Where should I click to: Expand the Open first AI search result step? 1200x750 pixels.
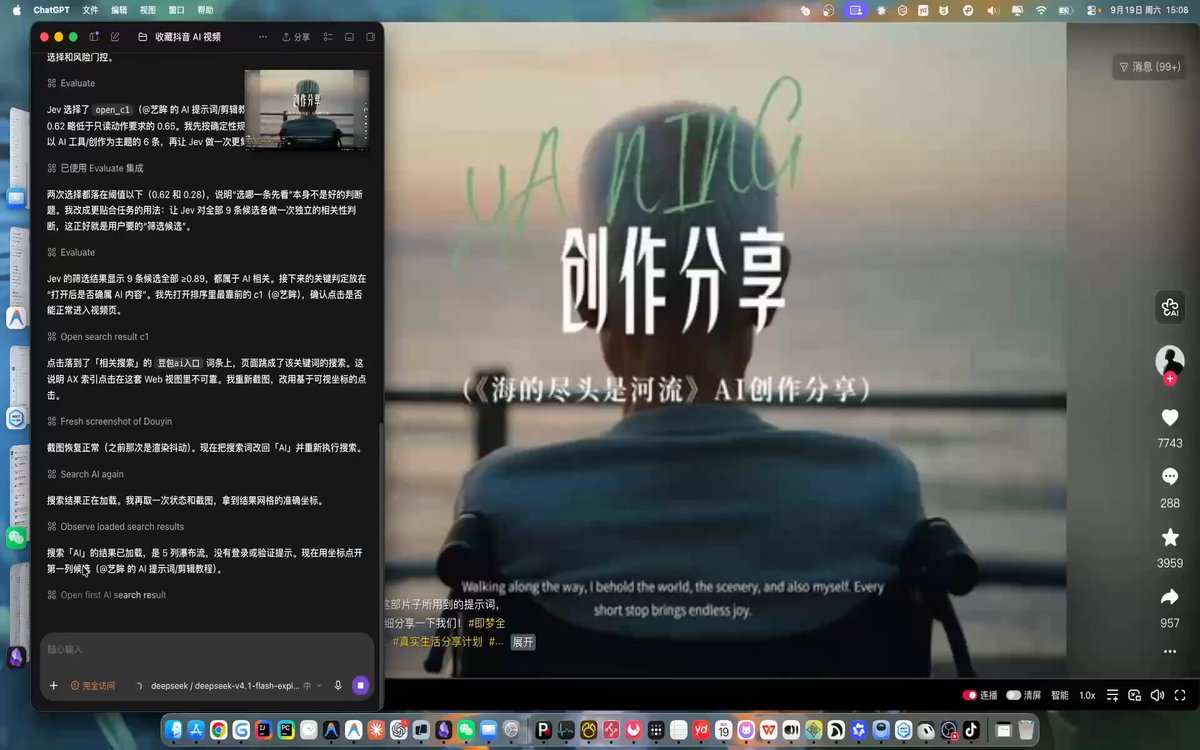pos(106,595)
